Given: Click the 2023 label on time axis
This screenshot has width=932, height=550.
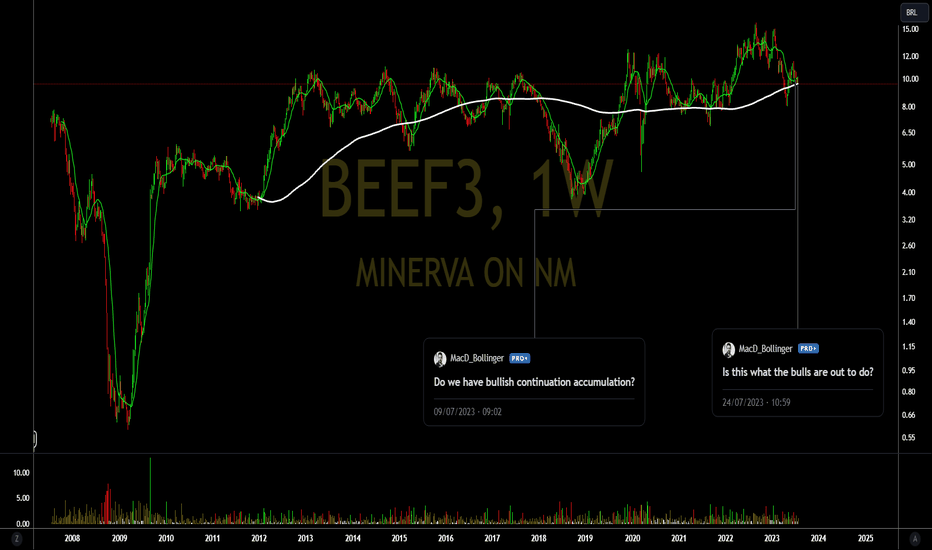Looking at the screenshot, I should pos(772,539).
